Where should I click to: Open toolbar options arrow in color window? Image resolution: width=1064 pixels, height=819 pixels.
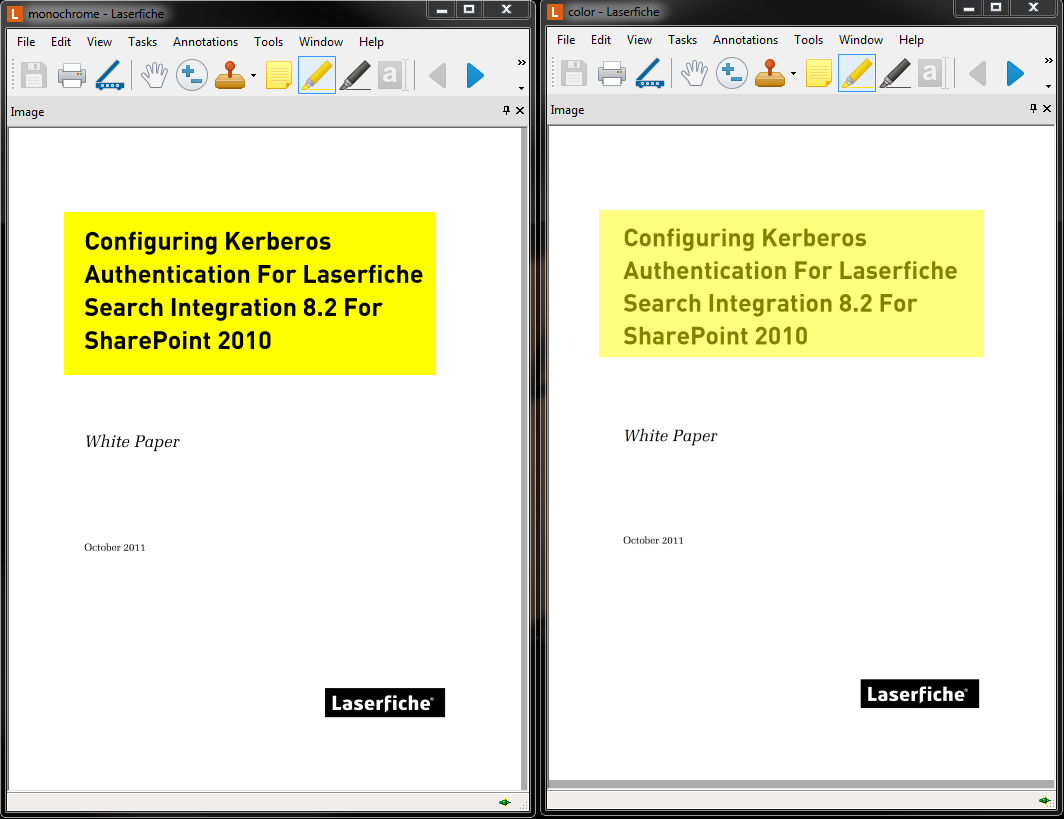tap(1048, 86)
